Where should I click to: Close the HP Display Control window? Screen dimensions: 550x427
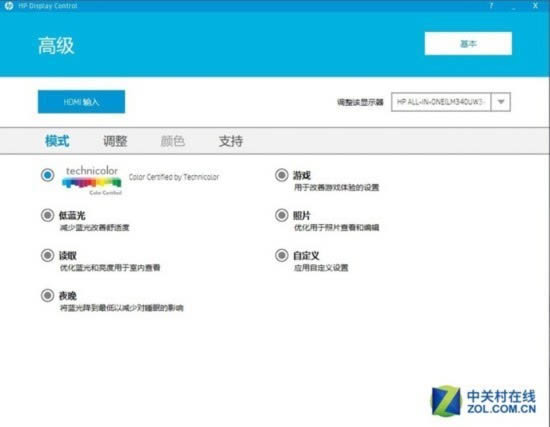point(535,6)
